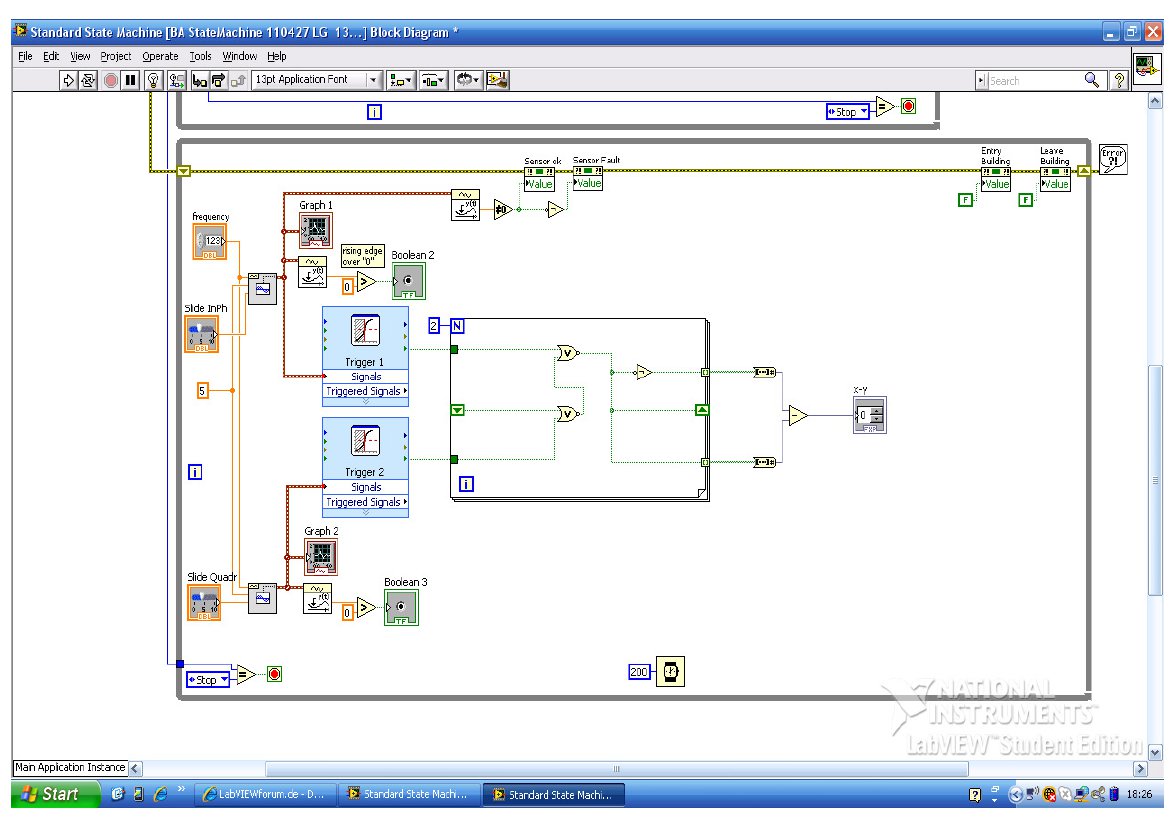
Task: Click the Main Application Instance label
Action: click(70, 767)
